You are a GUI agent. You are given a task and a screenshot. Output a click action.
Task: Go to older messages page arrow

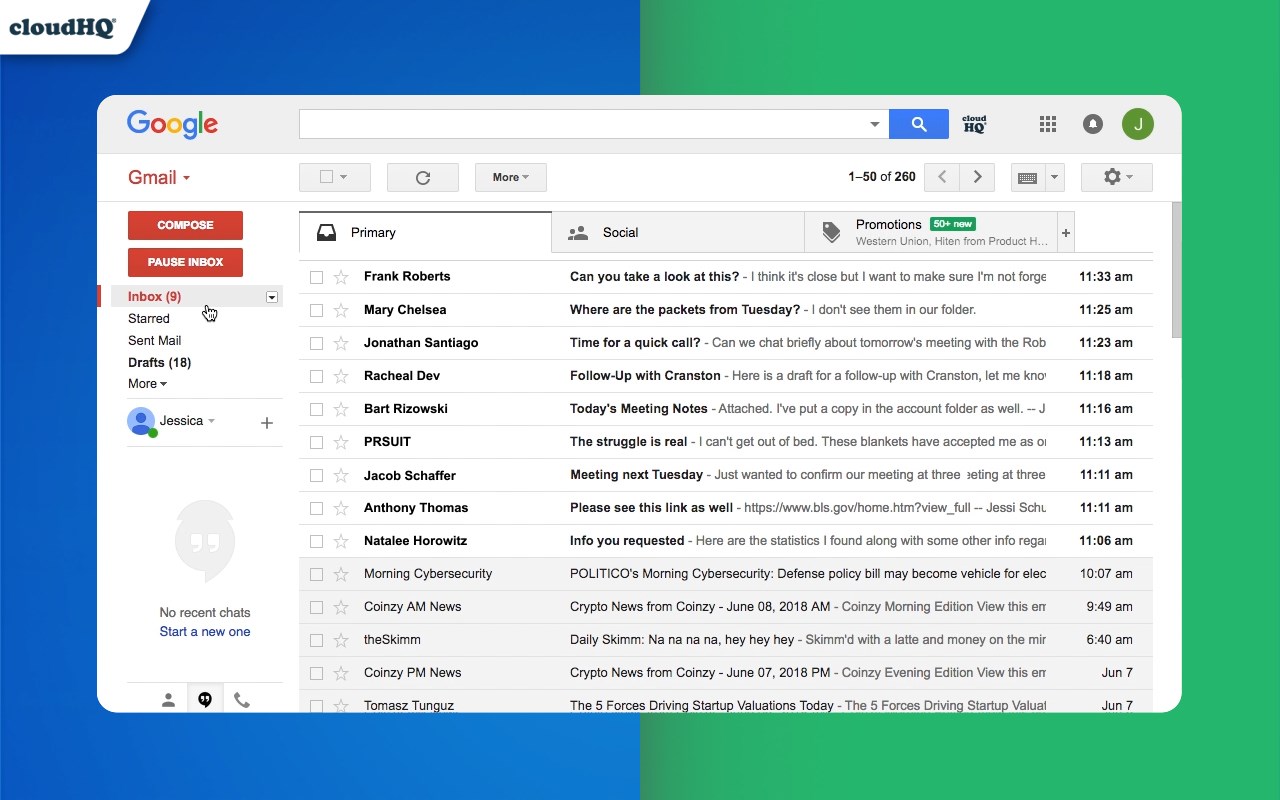tap(977, 177)
